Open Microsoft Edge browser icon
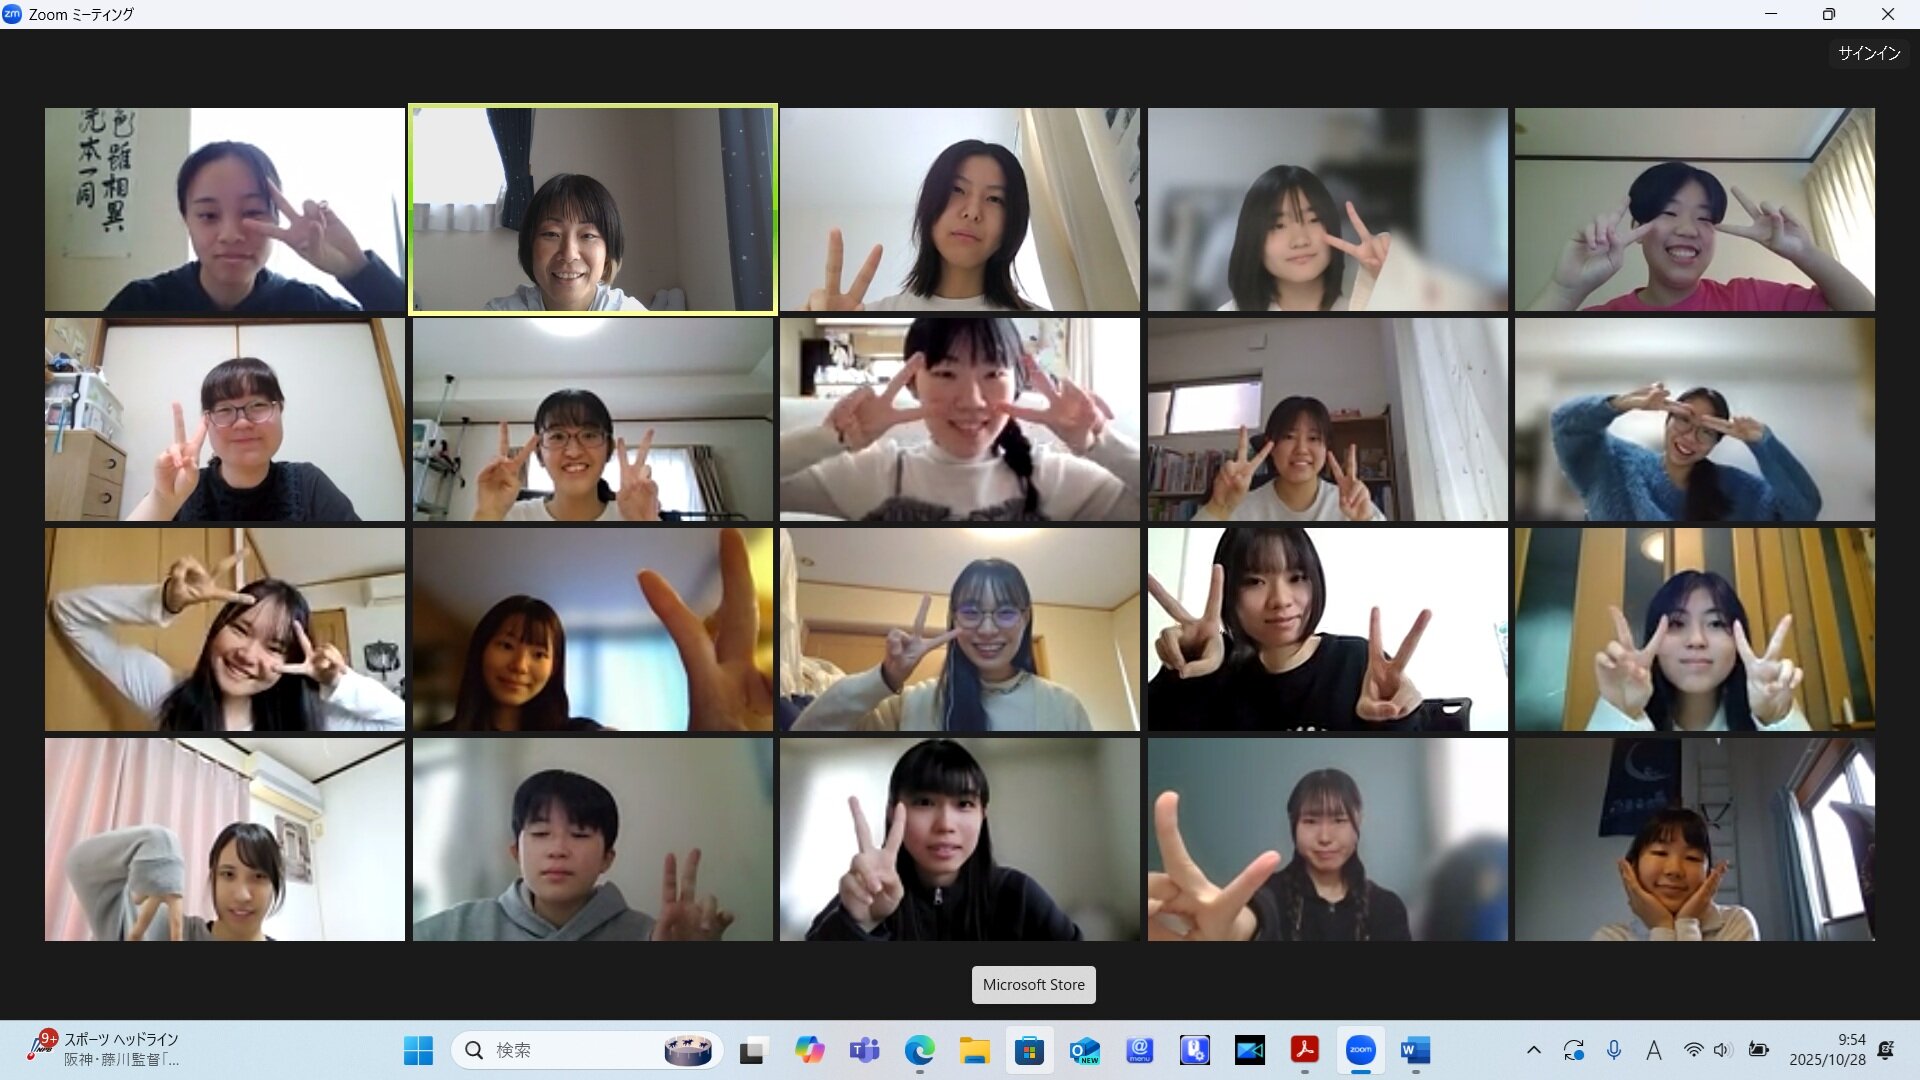 coord(919,1050)
